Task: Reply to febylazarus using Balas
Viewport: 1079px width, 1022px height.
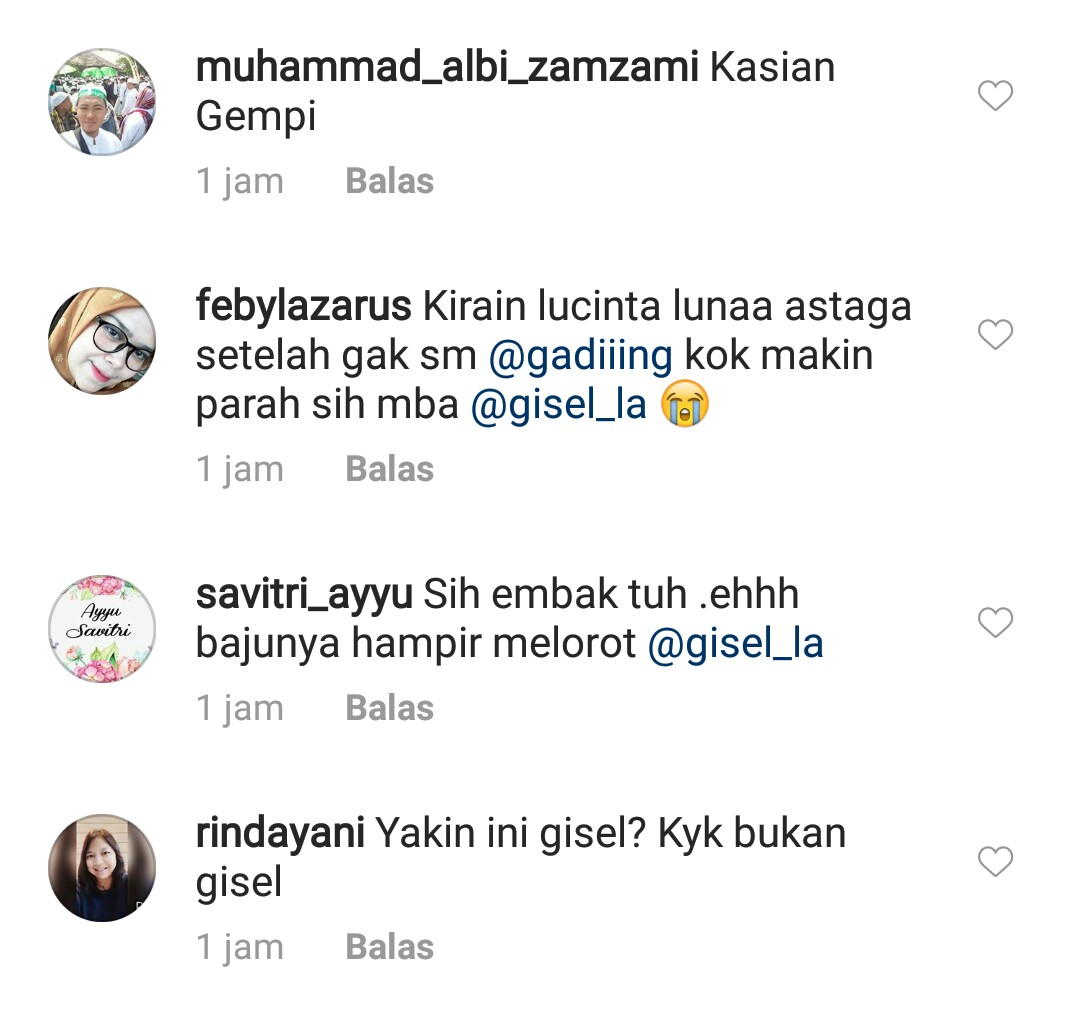Action: pos(389,469)
